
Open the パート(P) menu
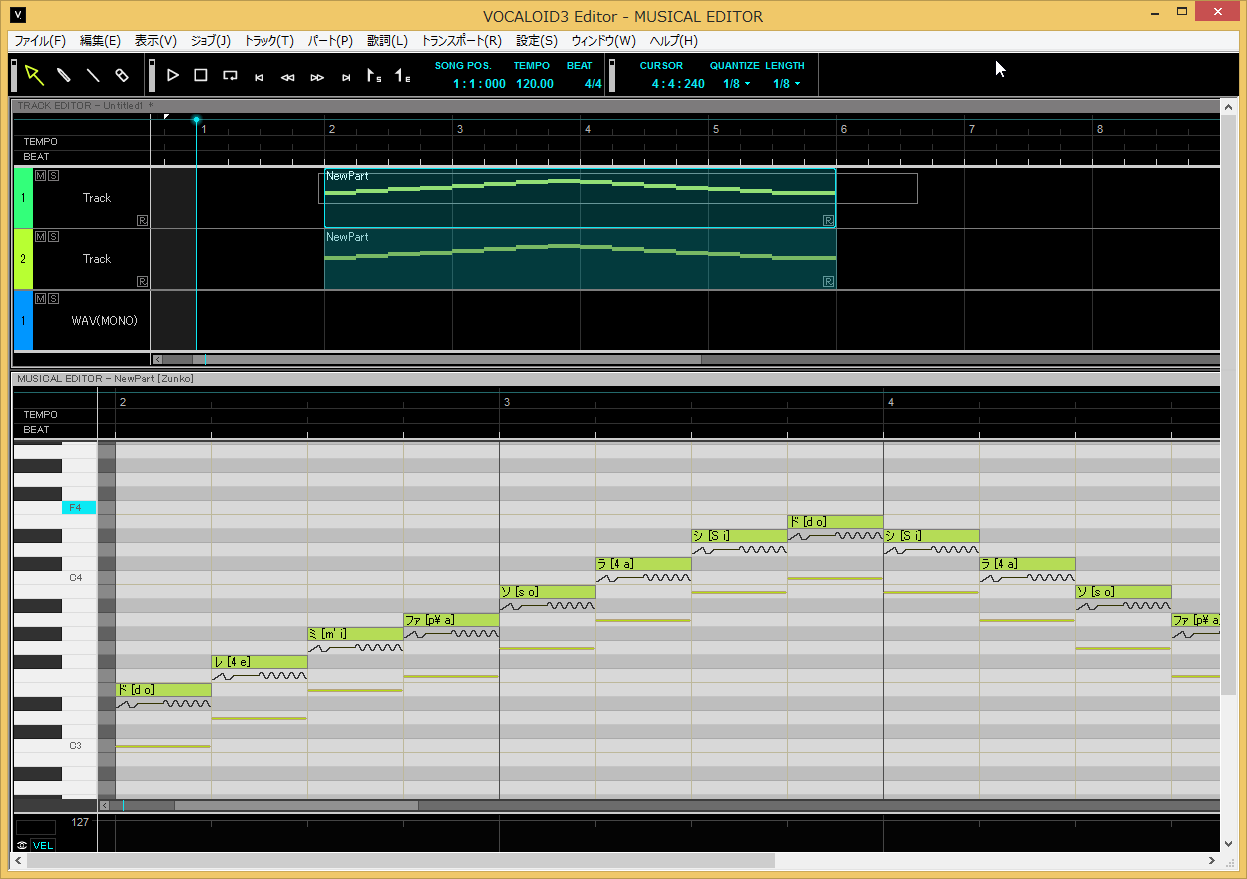tap(330, 41)
